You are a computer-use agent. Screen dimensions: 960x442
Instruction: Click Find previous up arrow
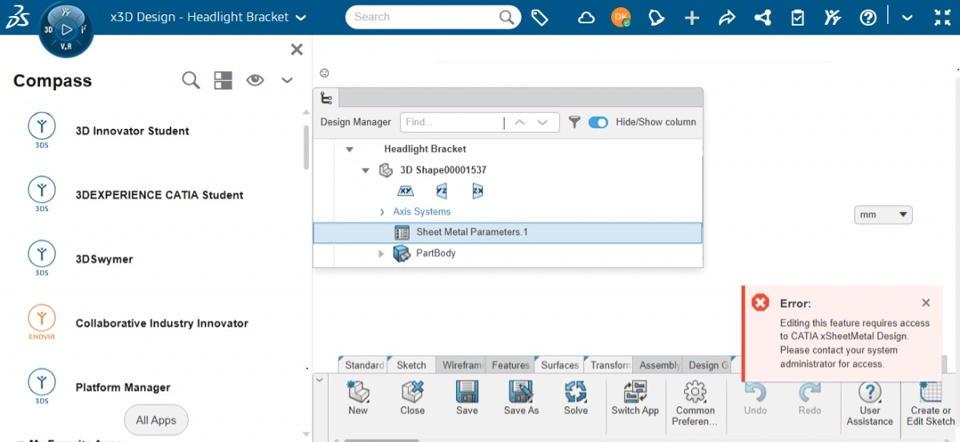[520, 122]
